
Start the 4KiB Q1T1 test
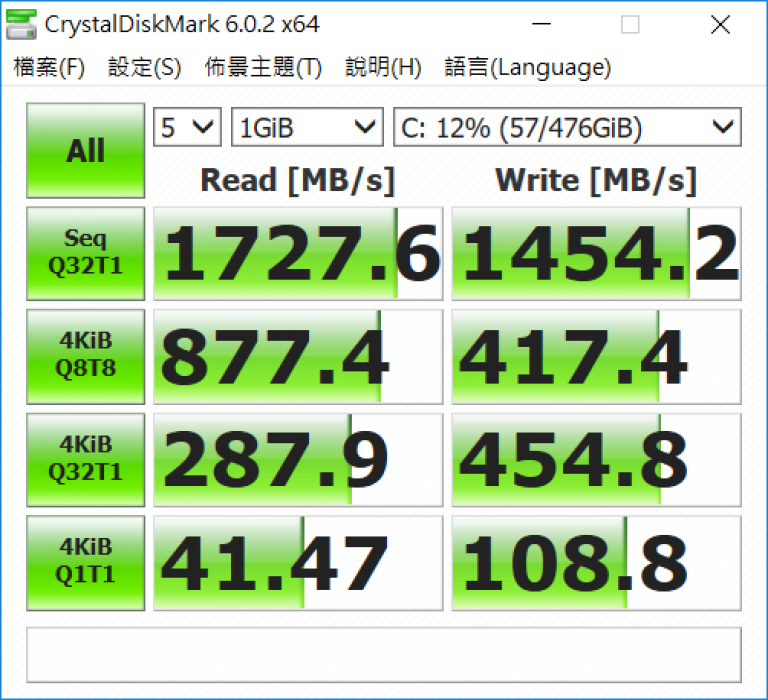(x=86, y=563)
